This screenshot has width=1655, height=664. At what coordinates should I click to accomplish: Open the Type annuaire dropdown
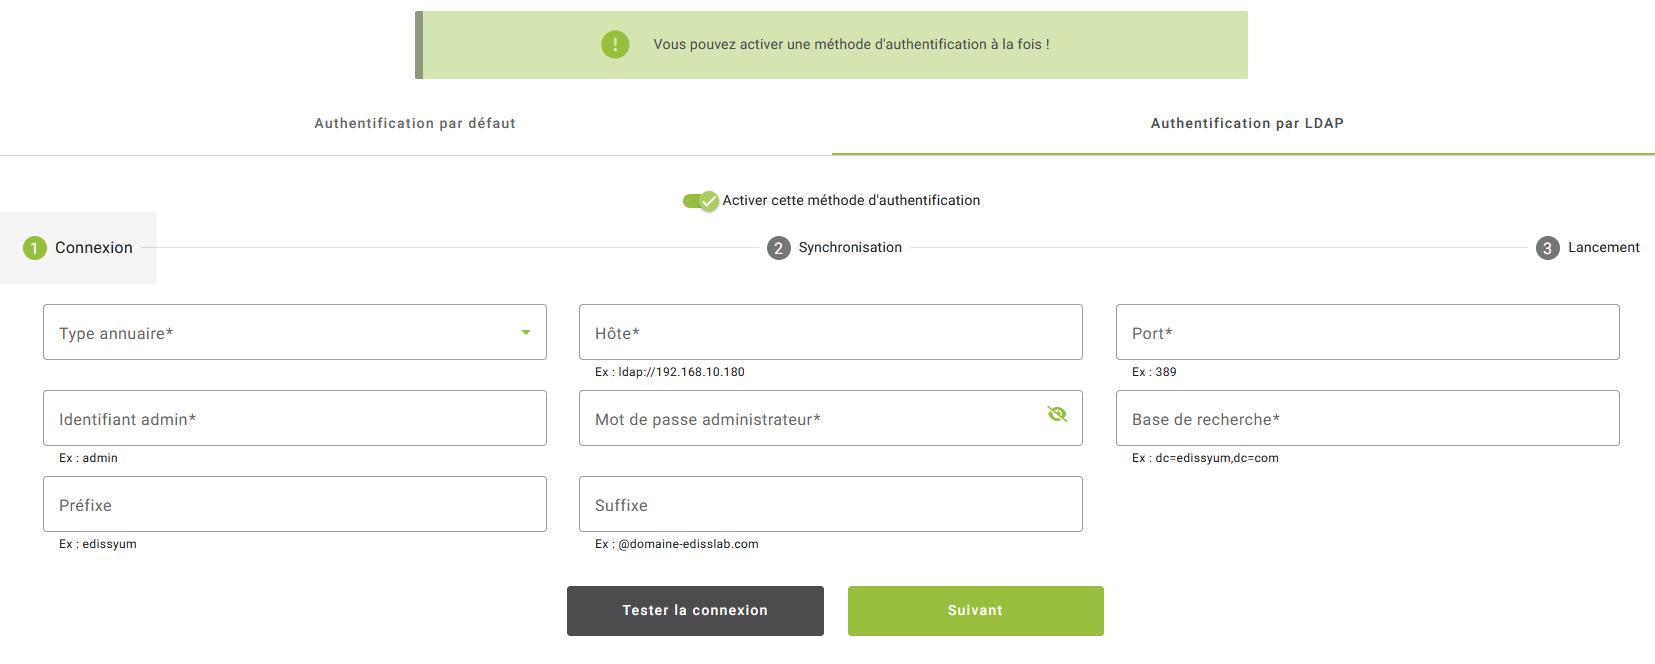click(280, 332)
